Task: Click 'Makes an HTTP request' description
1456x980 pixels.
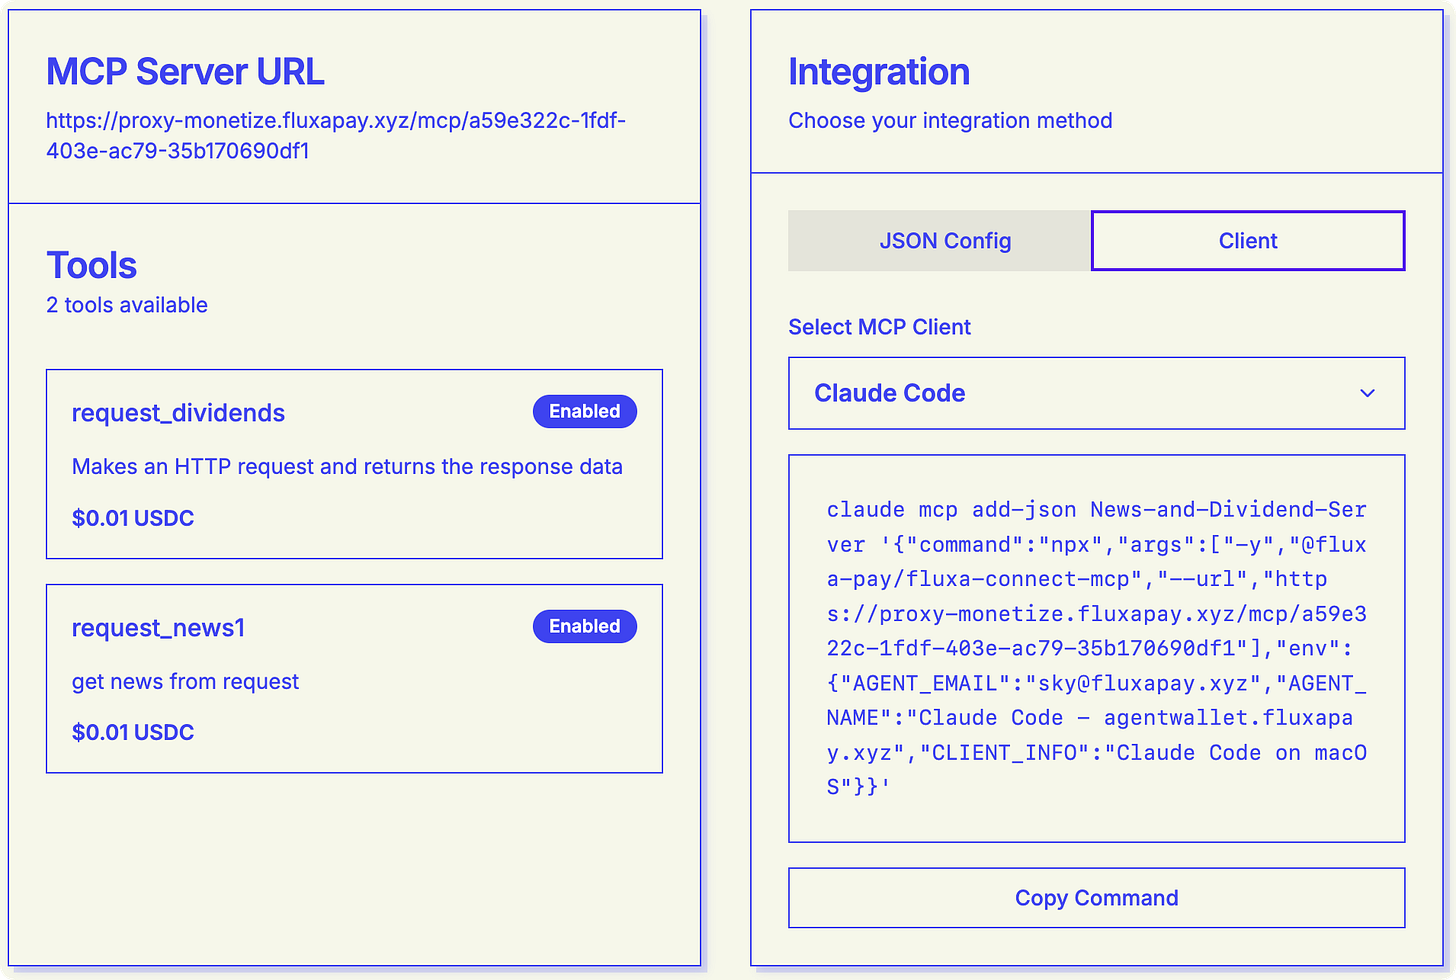Action: click(347, 467)
